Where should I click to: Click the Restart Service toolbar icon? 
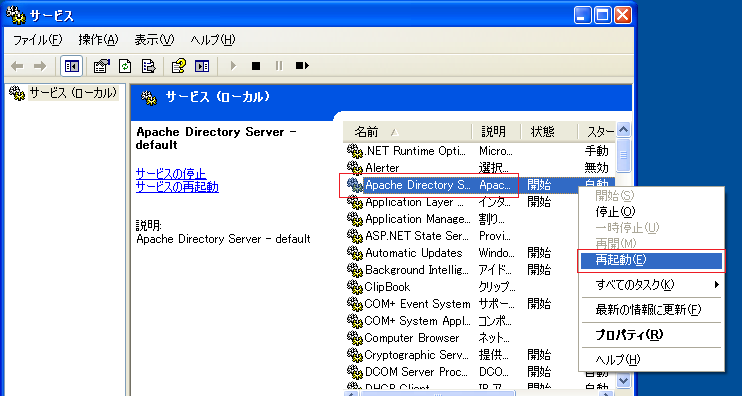[x=302, y=66]
